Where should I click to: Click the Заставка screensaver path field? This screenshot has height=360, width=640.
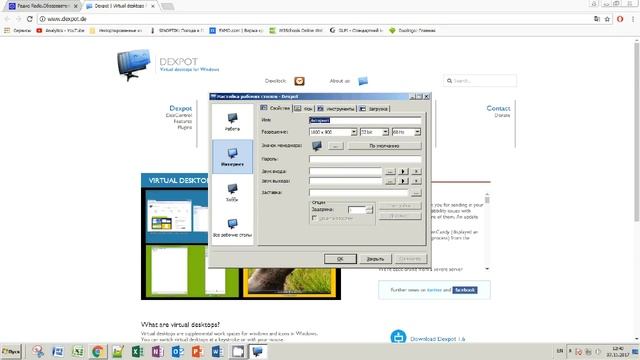(x=359, y=192)
